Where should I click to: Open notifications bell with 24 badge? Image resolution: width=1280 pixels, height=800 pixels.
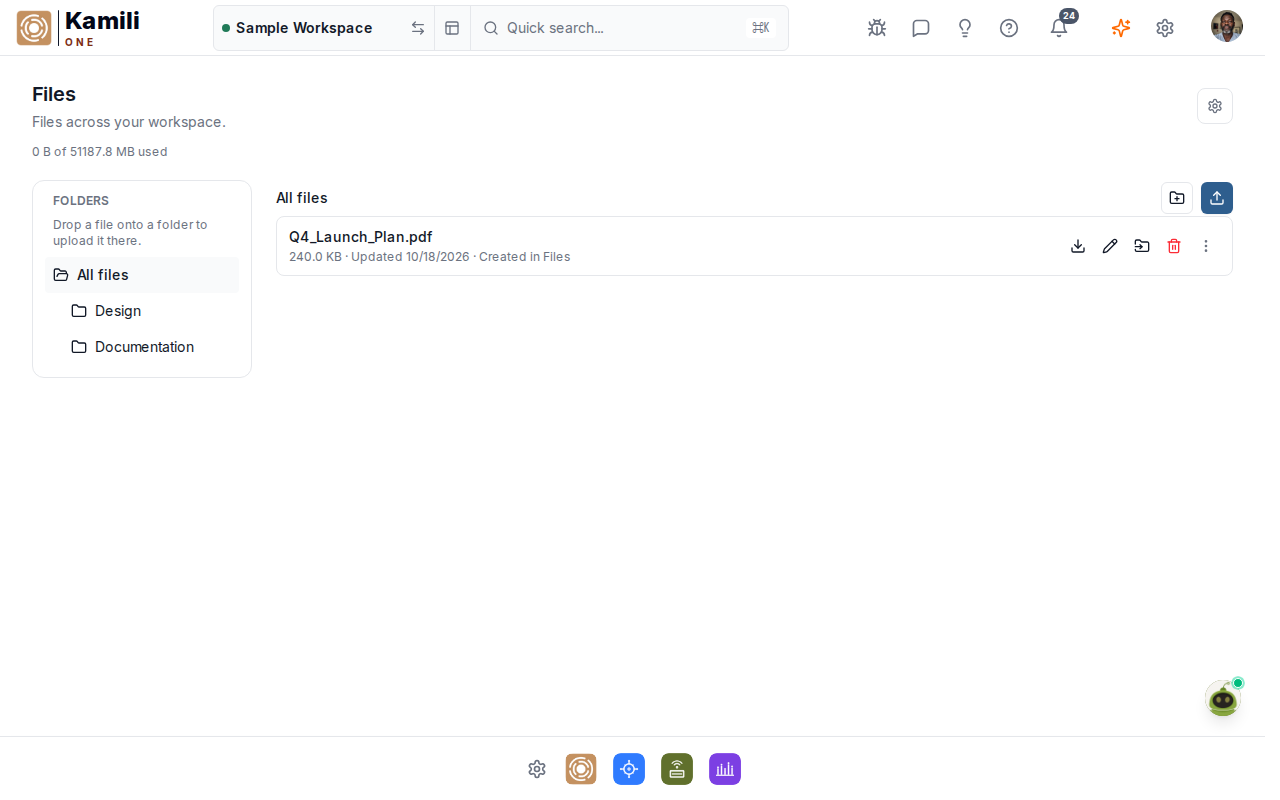point(1059,27)
